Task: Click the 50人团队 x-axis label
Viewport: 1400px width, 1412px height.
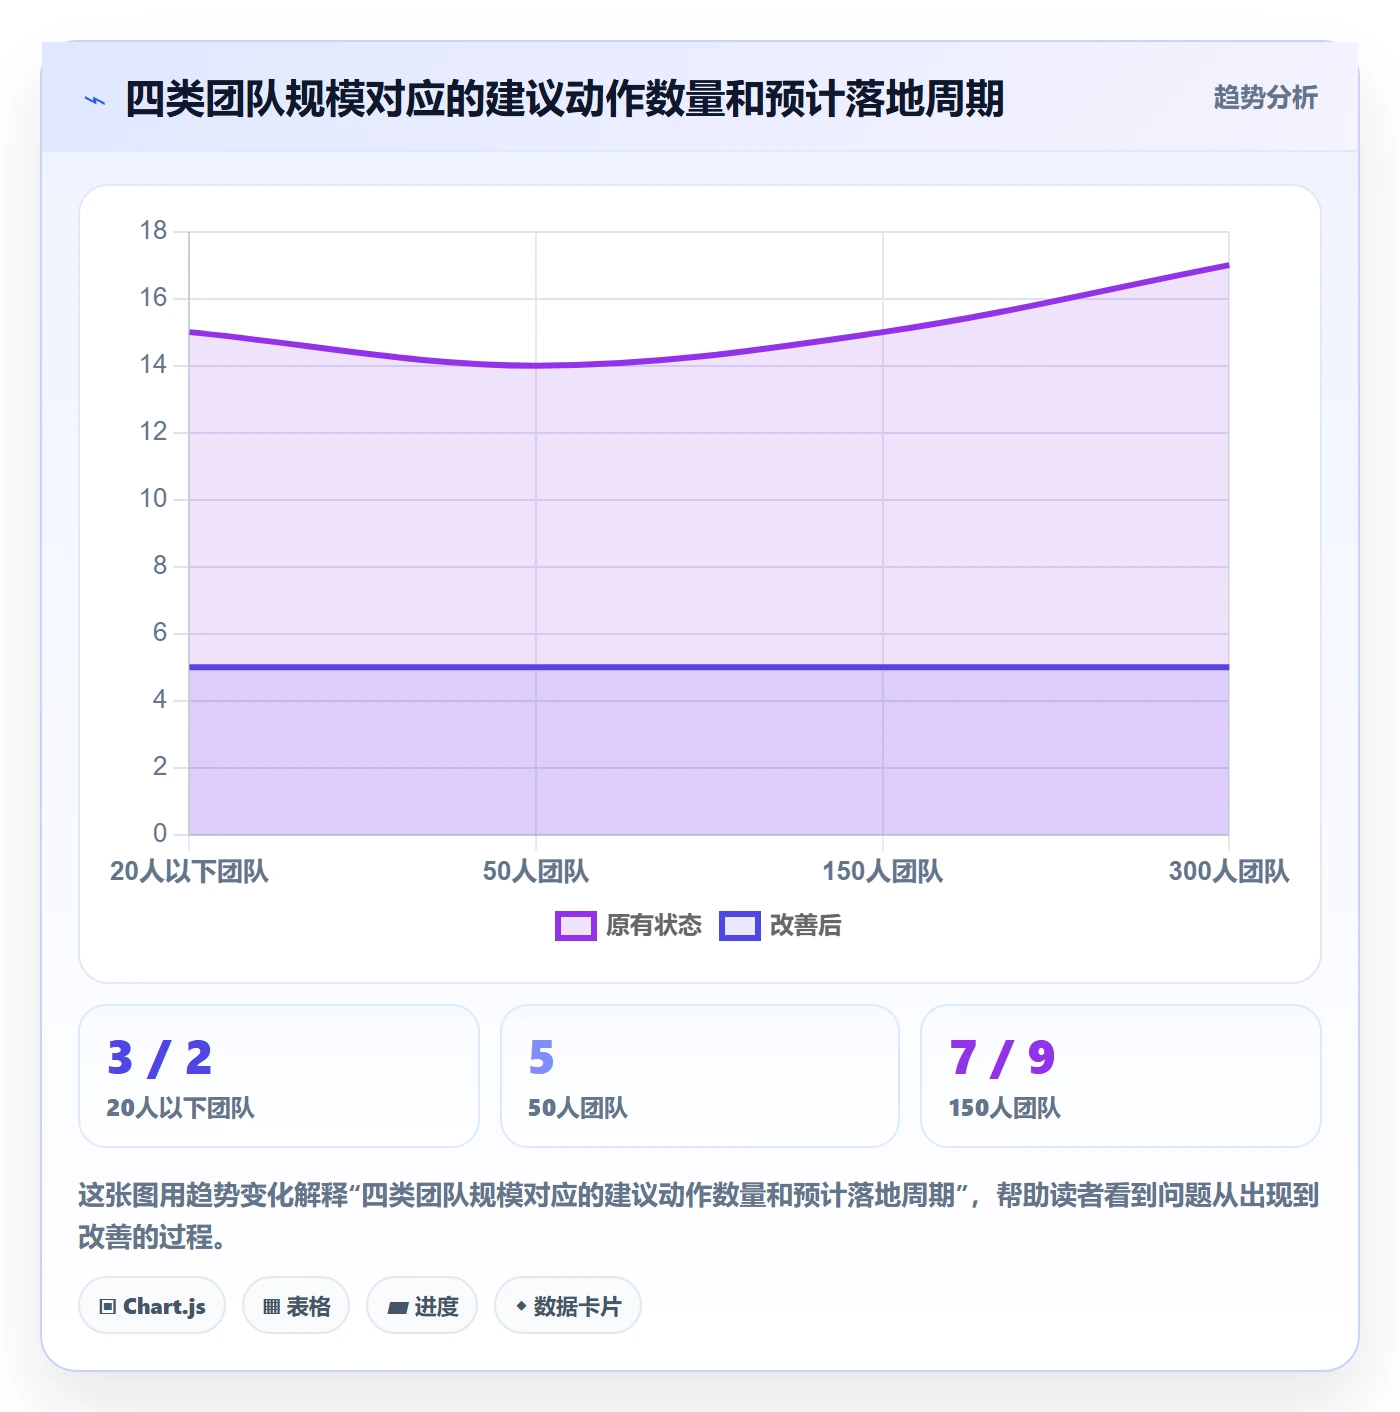Action: pos(536,871)
